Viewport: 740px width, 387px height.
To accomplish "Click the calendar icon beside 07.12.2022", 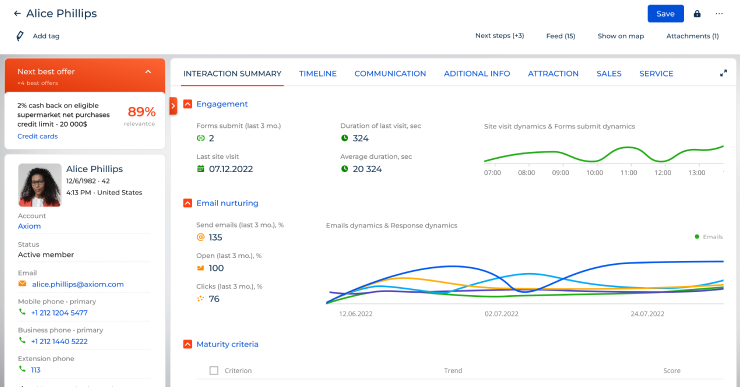I will (201, 169).
